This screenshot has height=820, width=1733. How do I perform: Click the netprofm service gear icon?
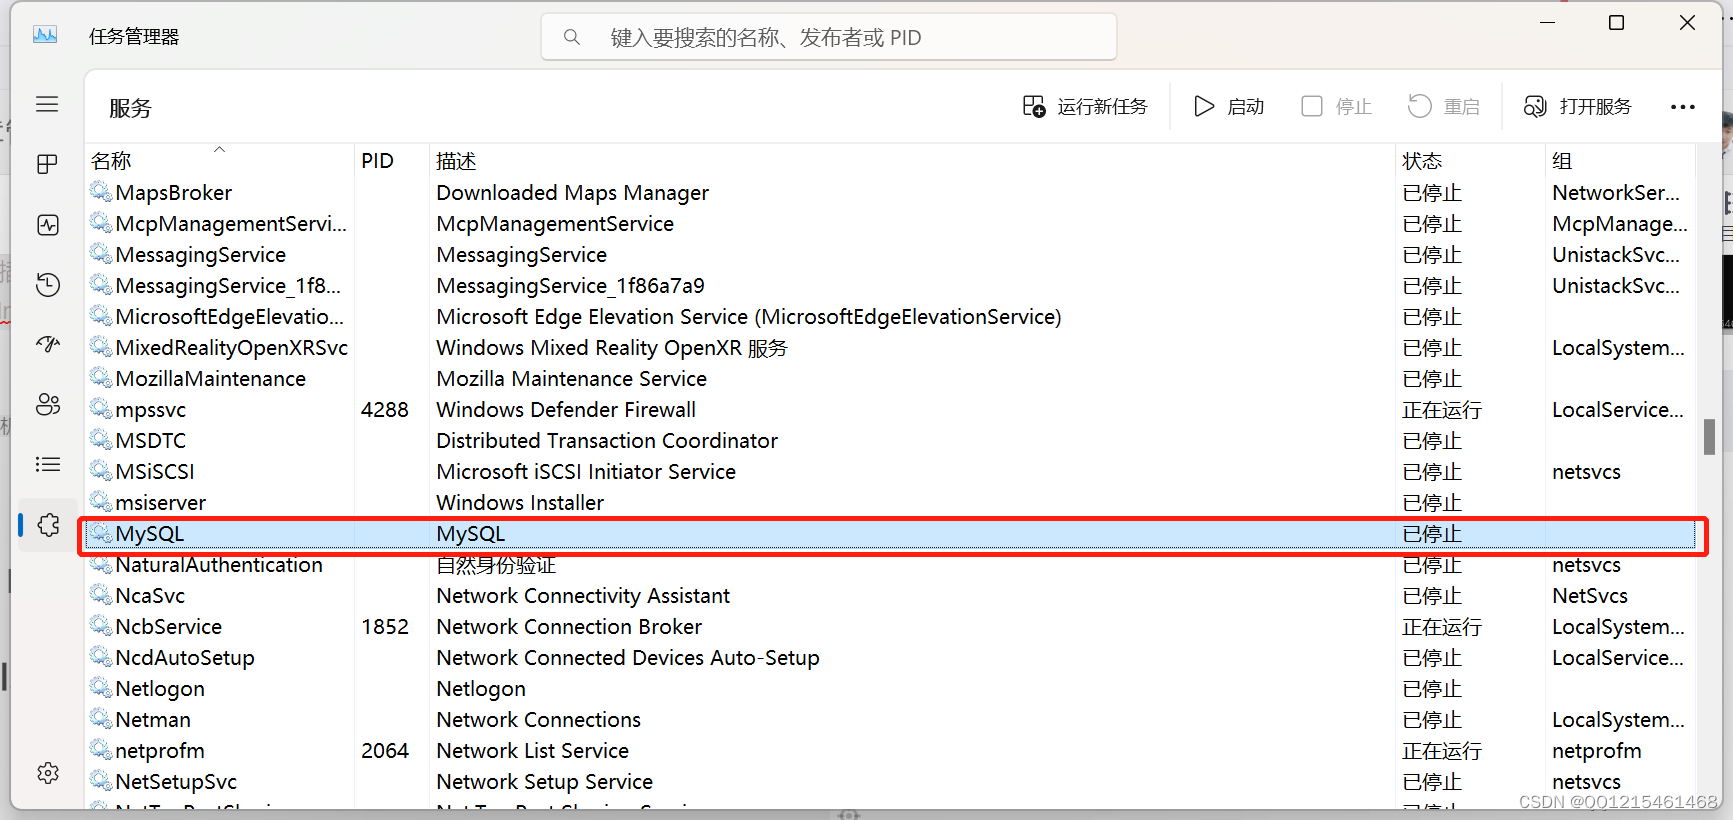[x=101, y=749]
